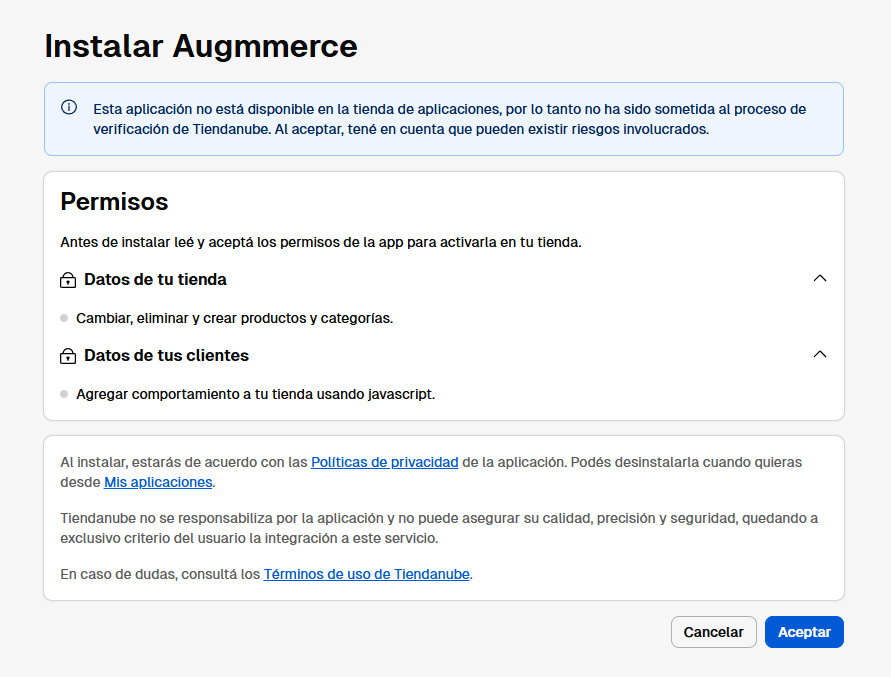The height and width of the screenshot is (677, 891).
Task: Click 'Agregar comportamiento a tu tienda usando javascript.' text
Action: (256, 394)
